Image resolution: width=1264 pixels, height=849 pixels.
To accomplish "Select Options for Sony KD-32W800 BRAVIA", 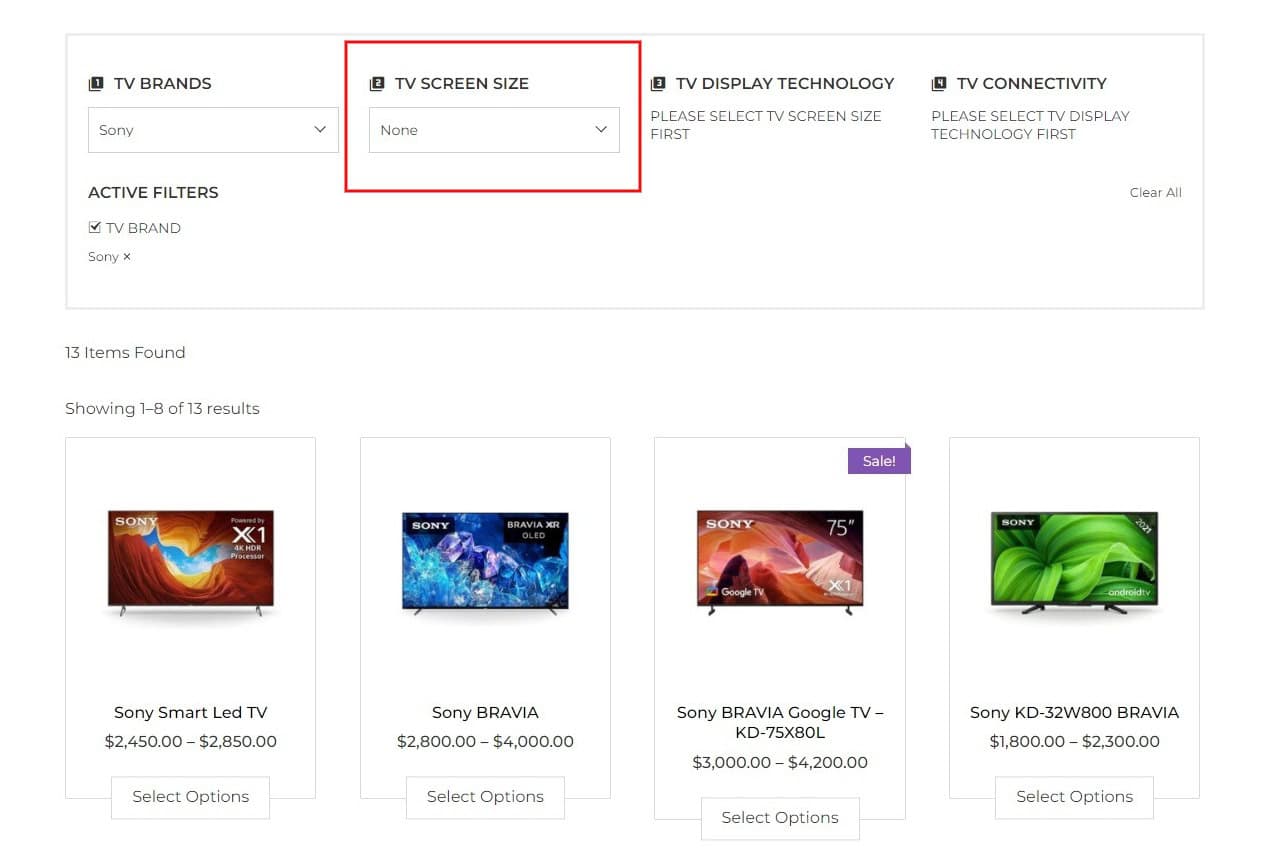I will pyautogui.click(x=1074, y=797).
